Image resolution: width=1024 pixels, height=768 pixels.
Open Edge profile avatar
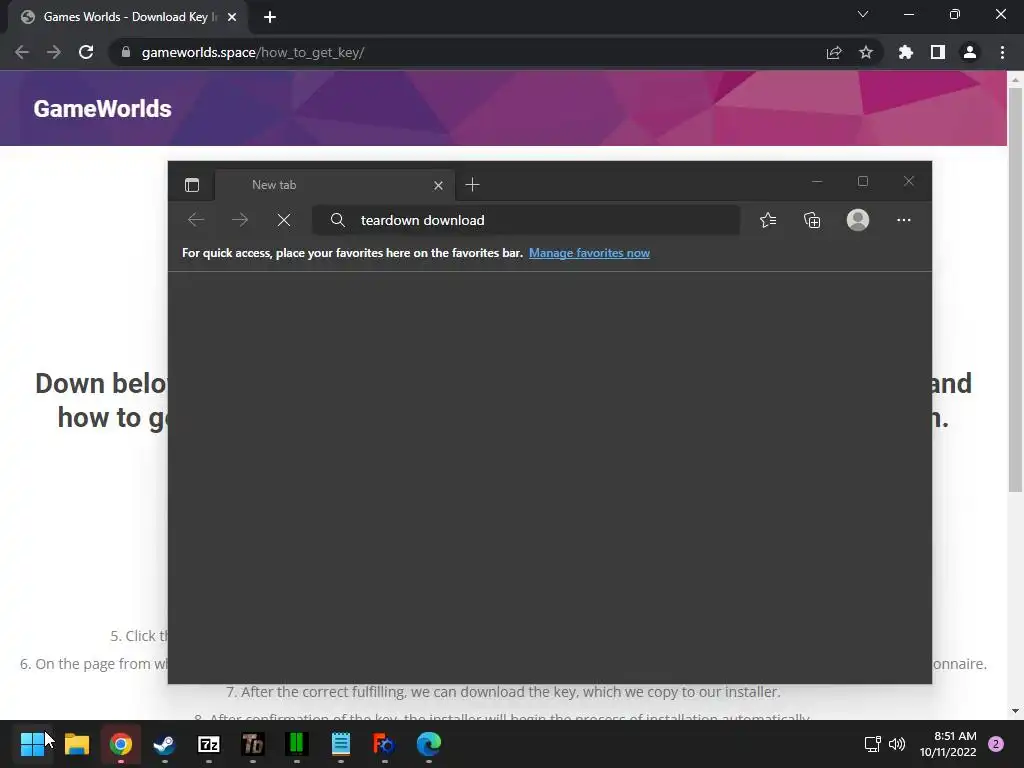(857, 219)
